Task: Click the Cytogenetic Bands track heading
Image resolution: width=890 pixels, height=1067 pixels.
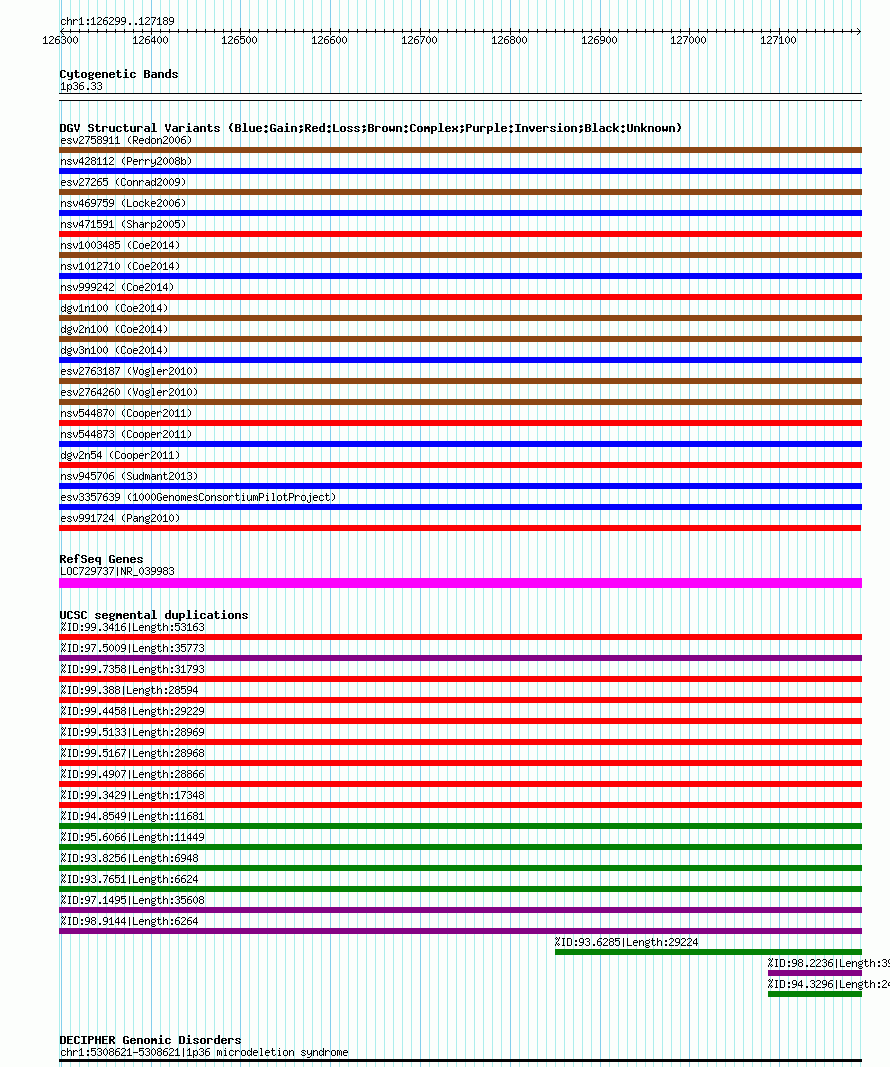Action: 118,74
